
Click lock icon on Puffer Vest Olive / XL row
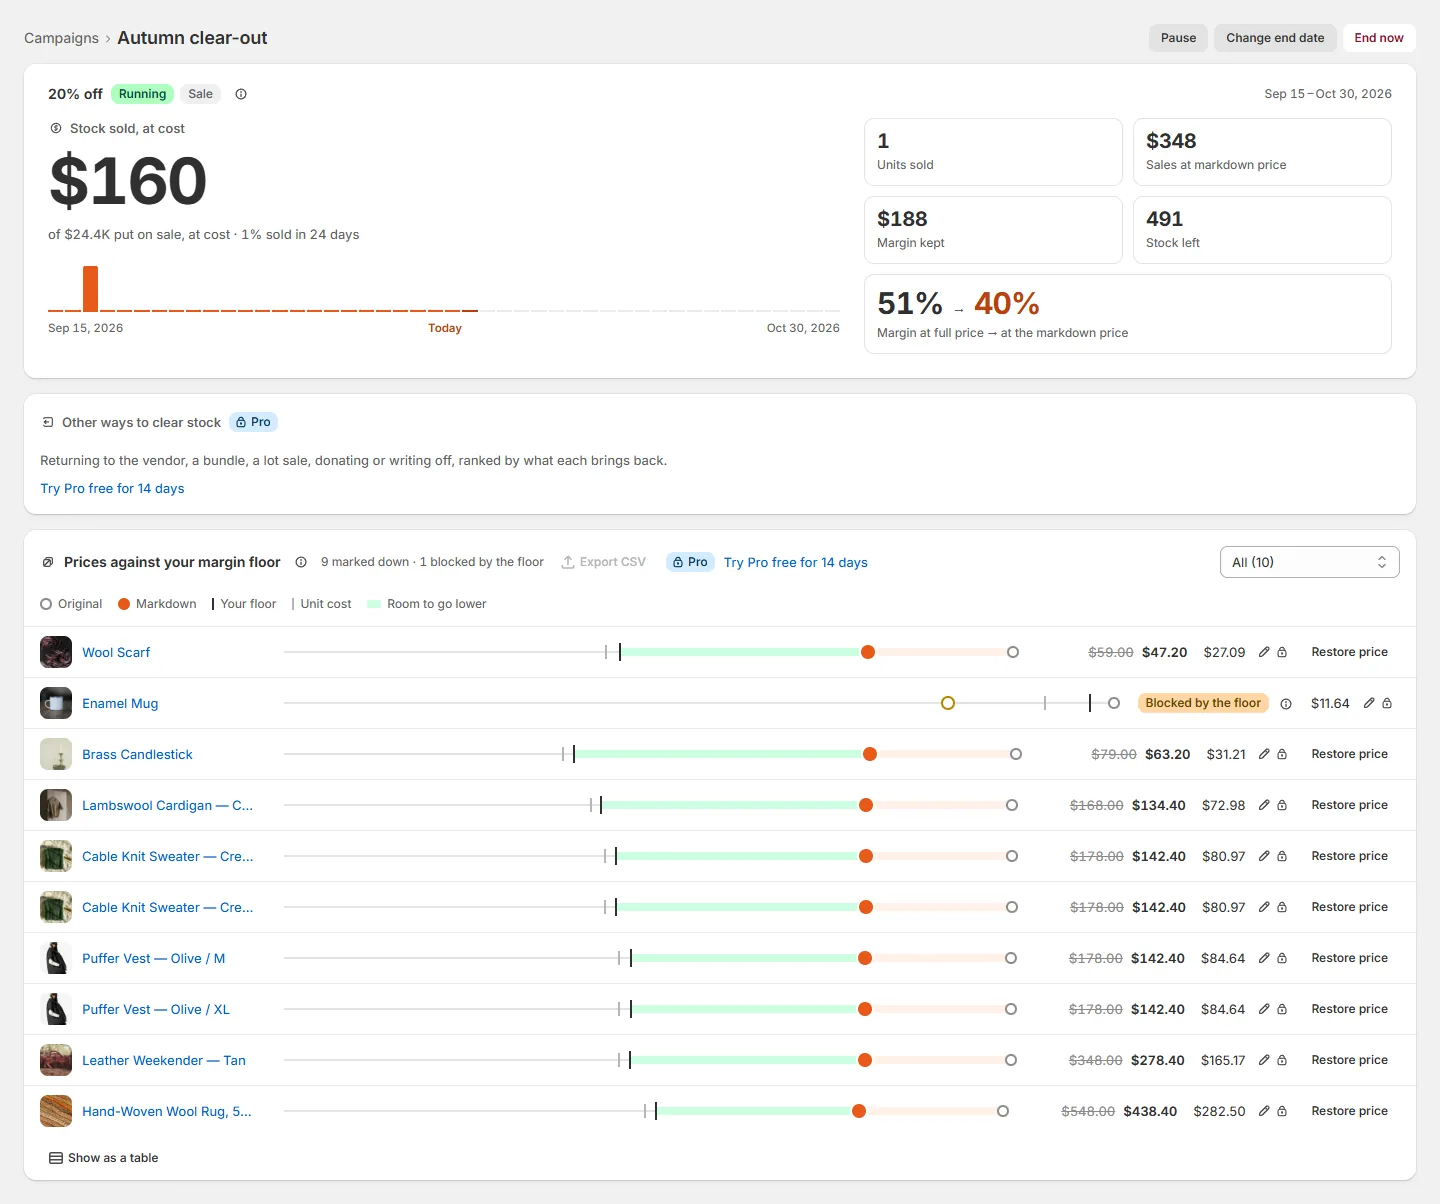(x=1282, y=1009)
